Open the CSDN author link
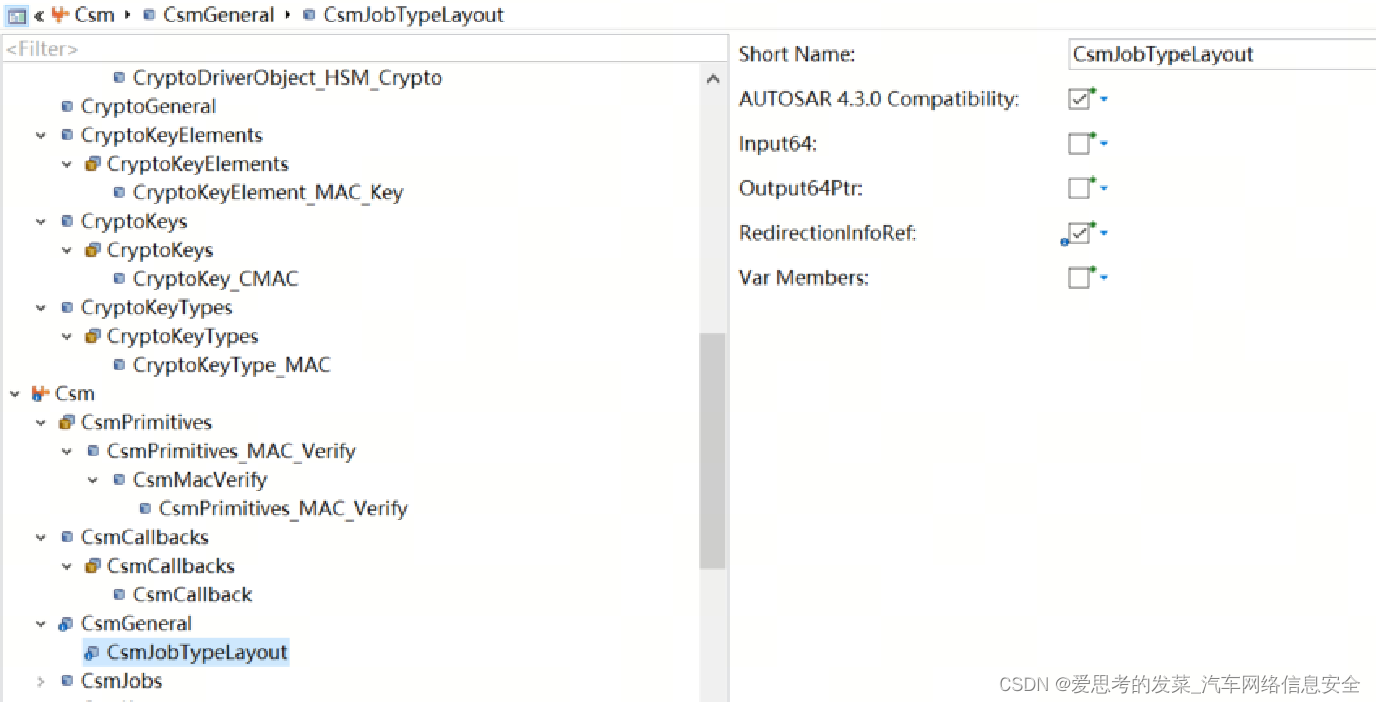The width and height of the screenshot is (1376, 703). 1180,683
